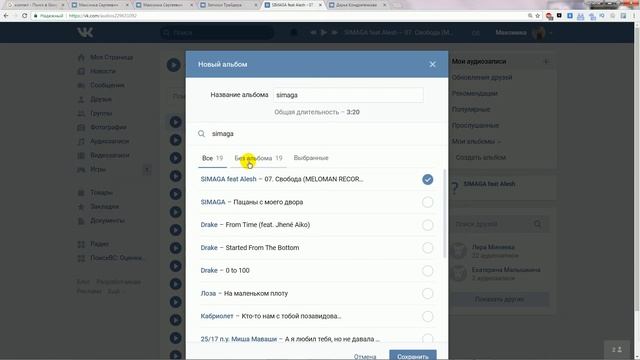Screen dimensions: 640x360
Task: Click the large play button above audio list
Action: [x=173, y=65]
